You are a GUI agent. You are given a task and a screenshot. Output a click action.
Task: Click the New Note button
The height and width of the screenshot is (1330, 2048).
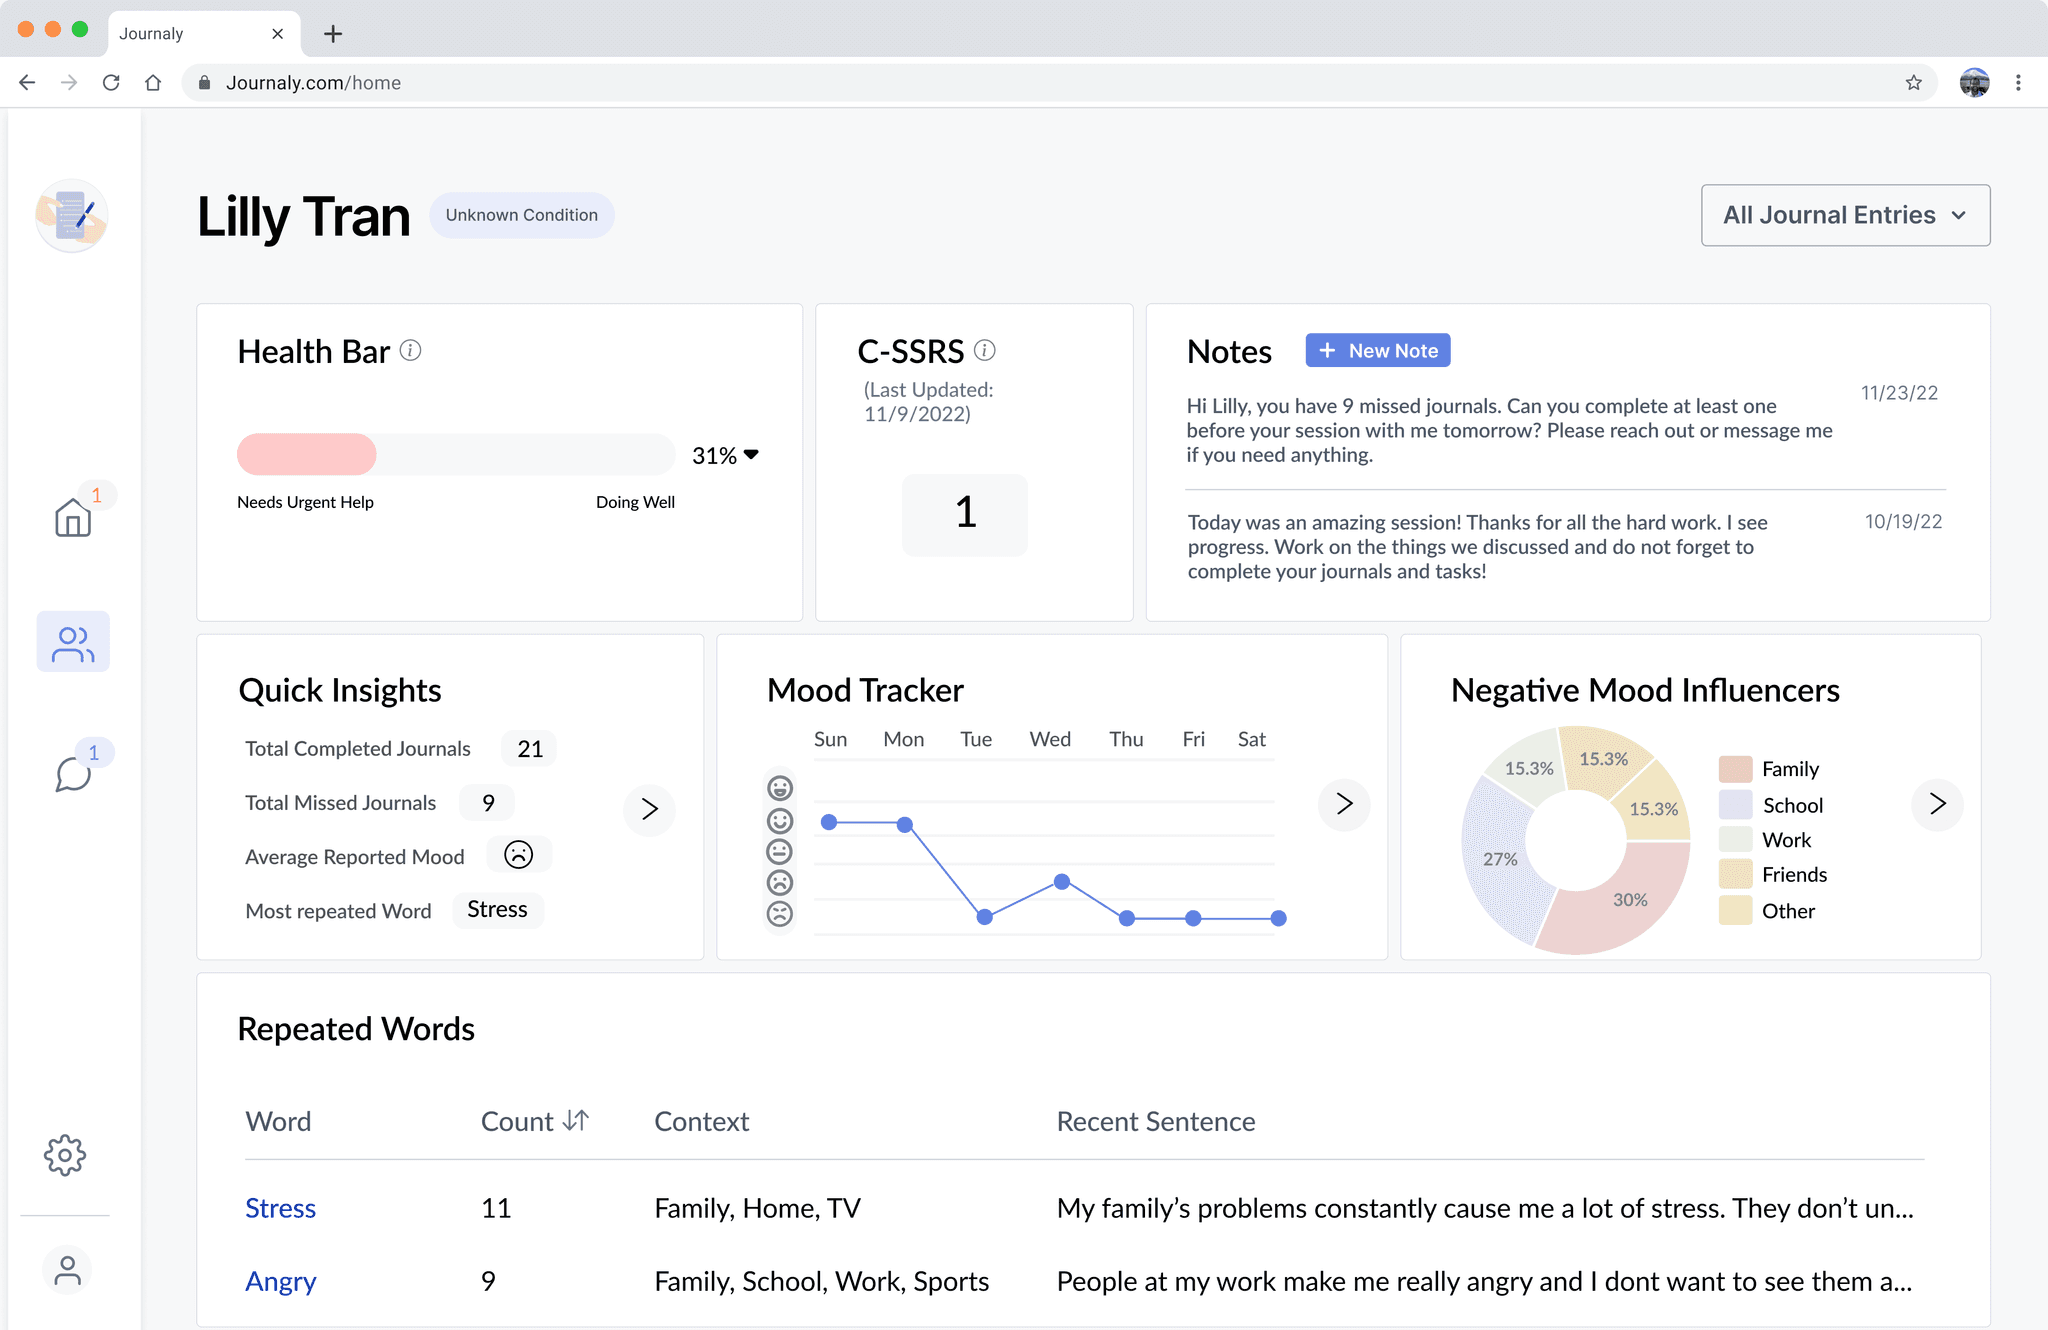pyautogui.click(x=1377, y=350)
